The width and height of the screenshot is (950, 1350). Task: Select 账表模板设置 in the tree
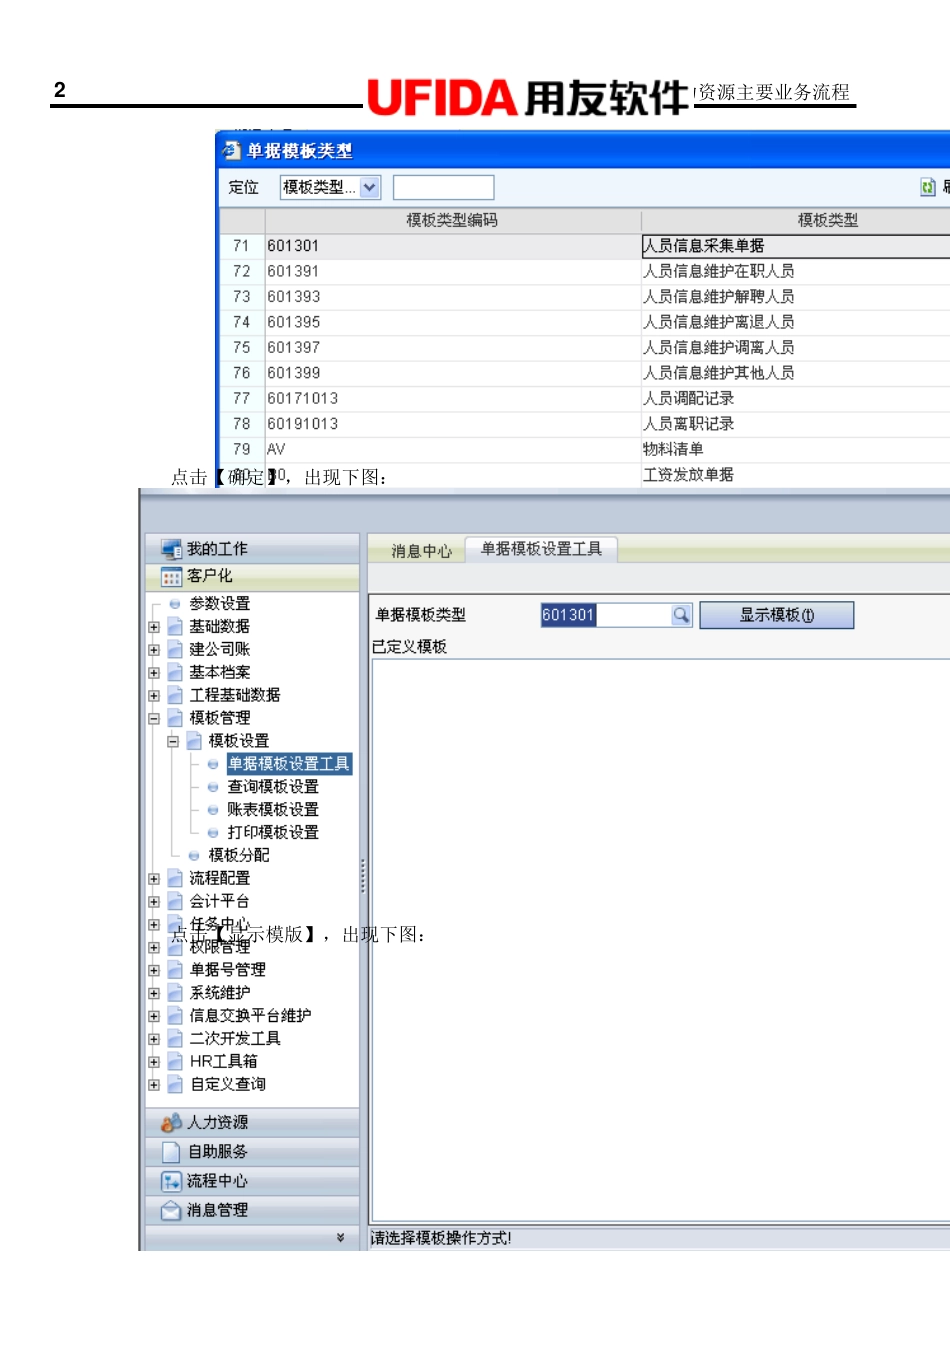[273, 810]
